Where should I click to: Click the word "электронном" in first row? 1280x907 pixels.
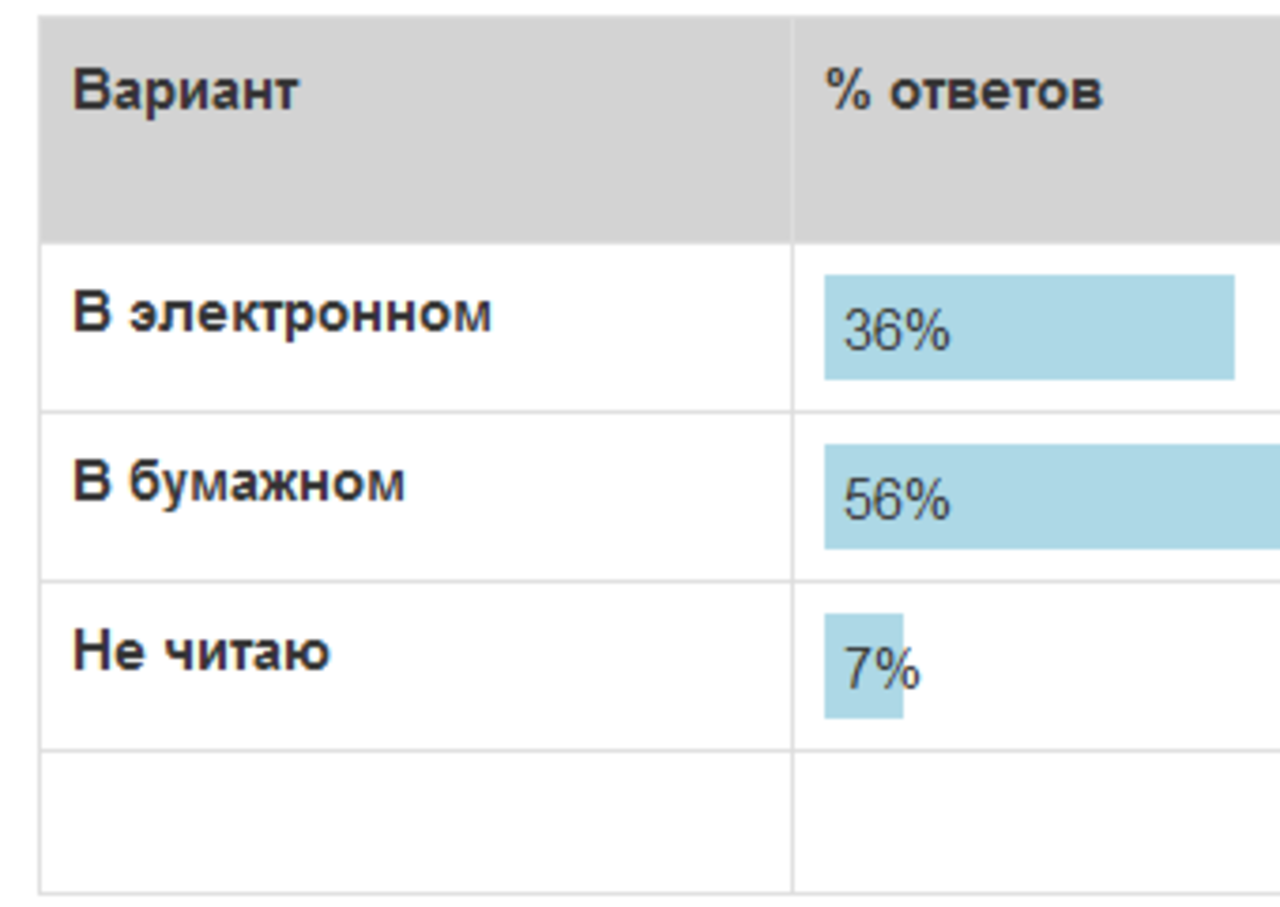pyautogui.click(x=310, y=315)
